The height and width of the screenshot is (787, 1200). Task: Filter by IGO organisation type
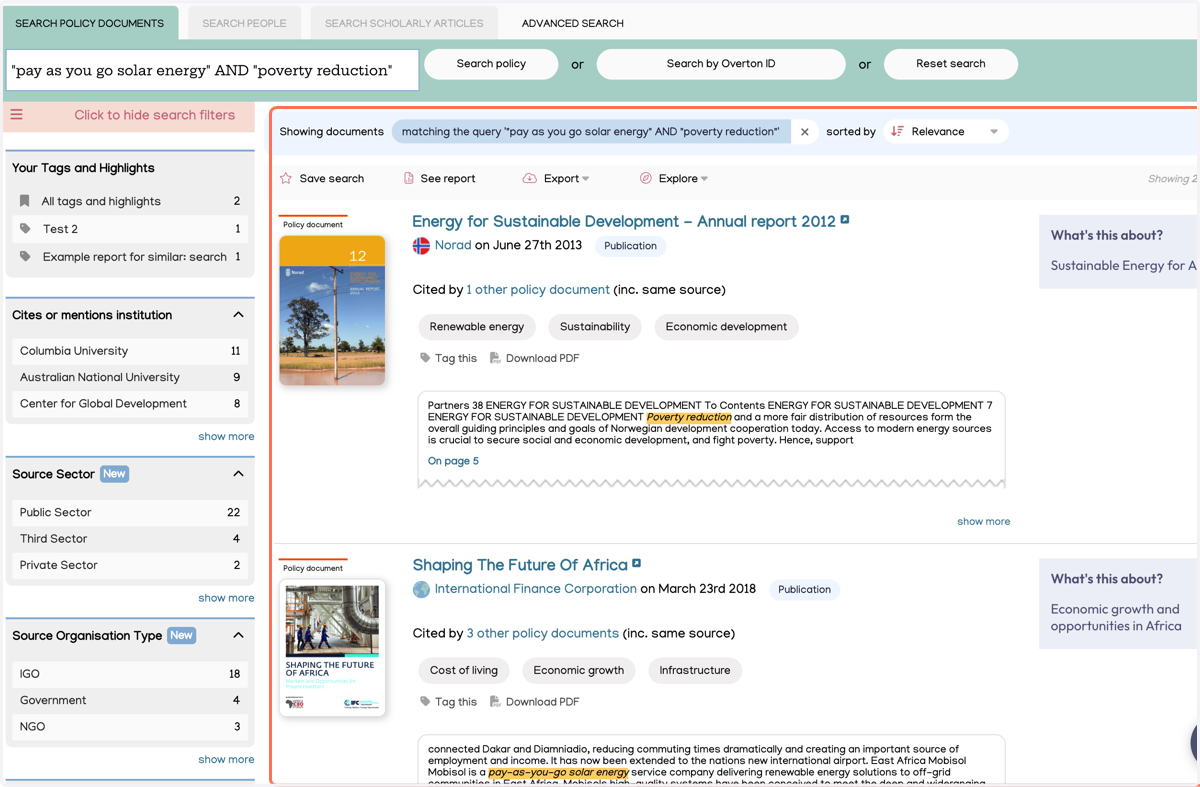coord(130,674)
